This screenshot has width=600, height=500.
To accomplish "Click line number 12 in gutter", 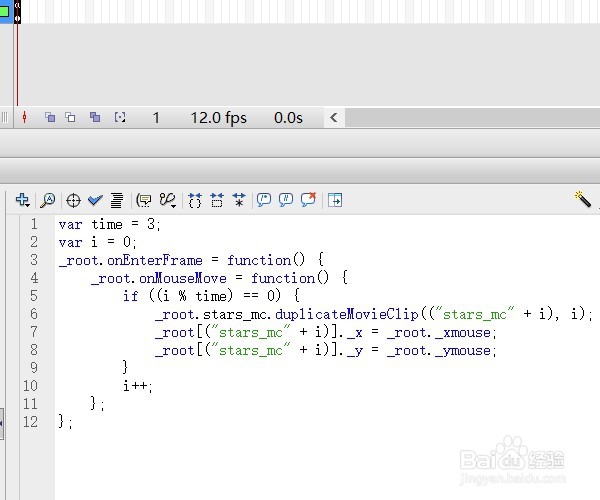I will click(x=30, y=422).
